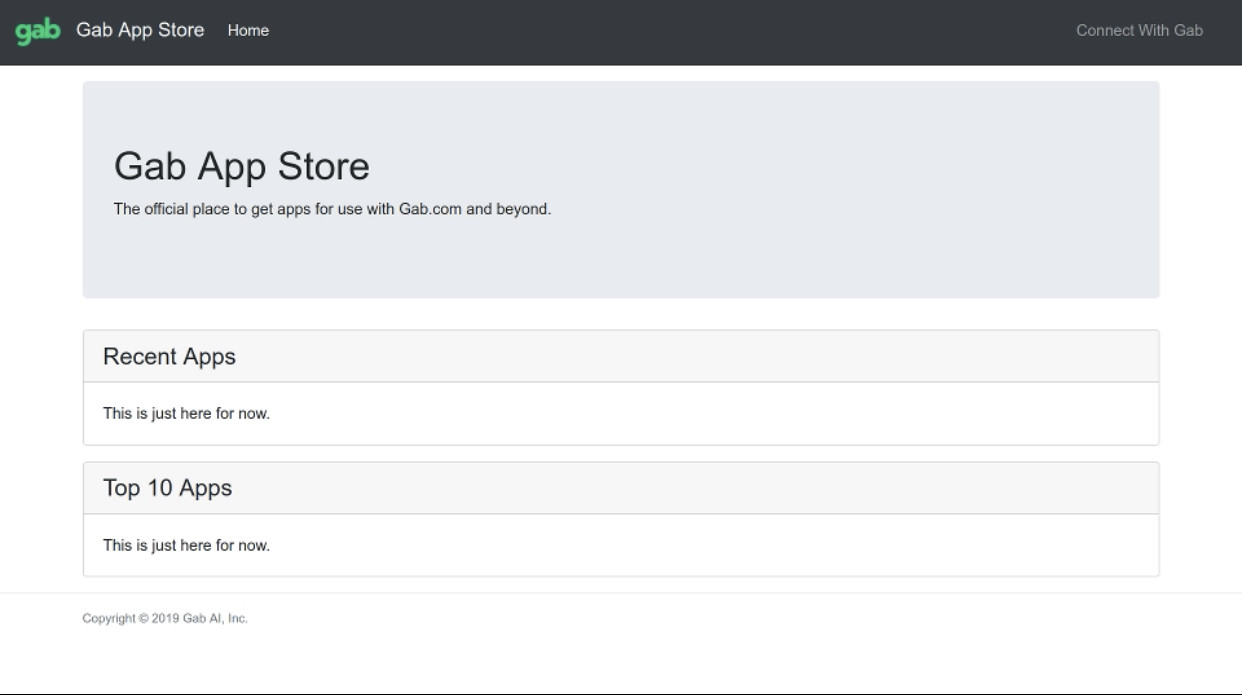The width and height of the screenshot is (1242, 695).
Task: Click the green gab logo
Action: (38, 31)
